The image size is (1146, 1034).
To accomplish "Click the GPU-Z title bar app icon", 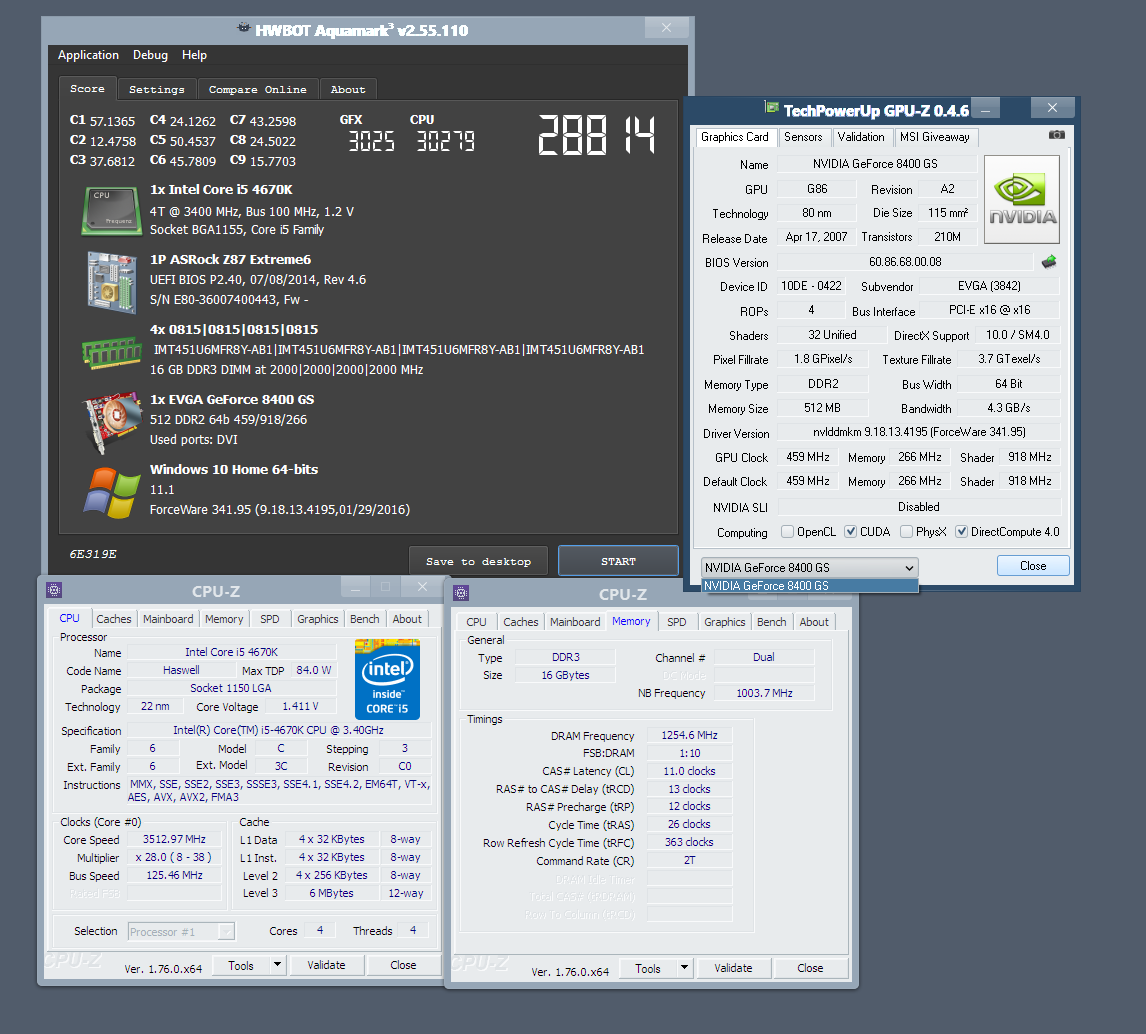I will point(771,108).
